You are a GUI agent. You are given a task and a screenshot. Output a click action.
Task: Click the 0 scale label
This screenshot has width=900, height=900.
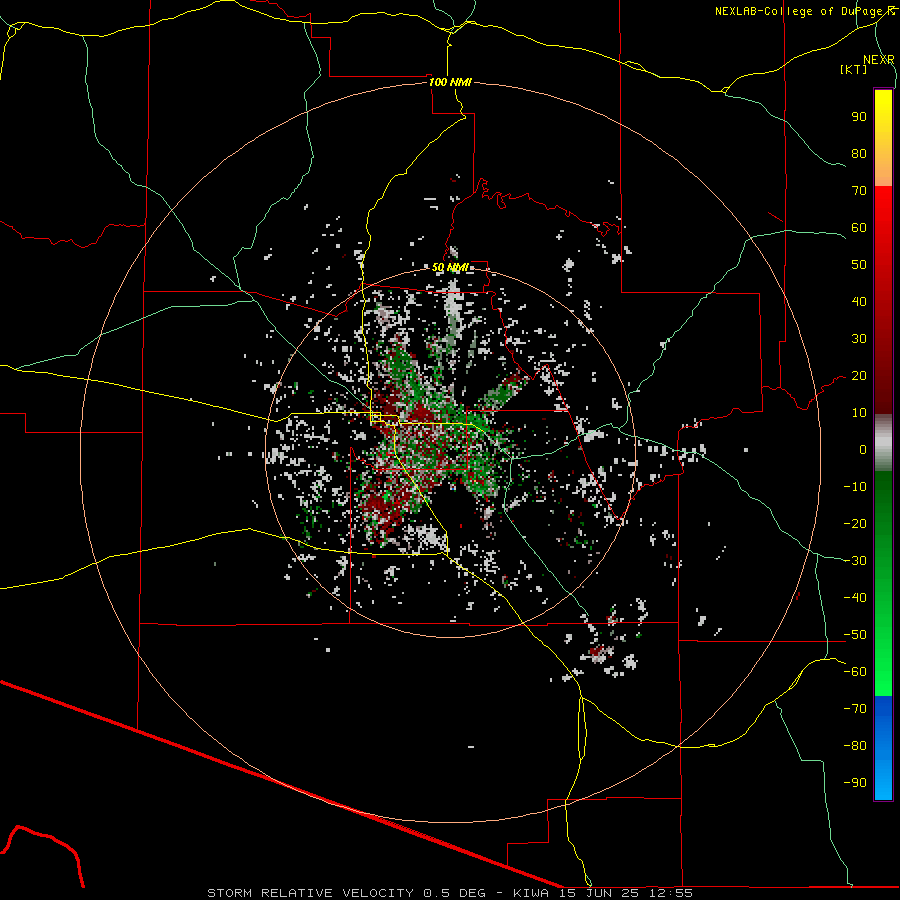(x=863, y=450)
